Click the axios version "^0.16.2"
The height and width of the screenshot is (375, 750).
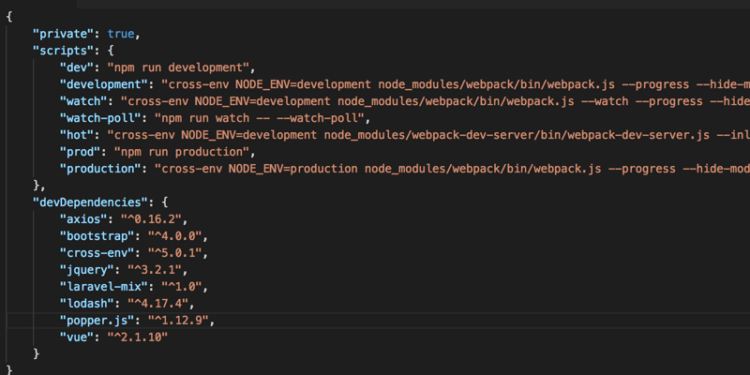click(151, 220)
